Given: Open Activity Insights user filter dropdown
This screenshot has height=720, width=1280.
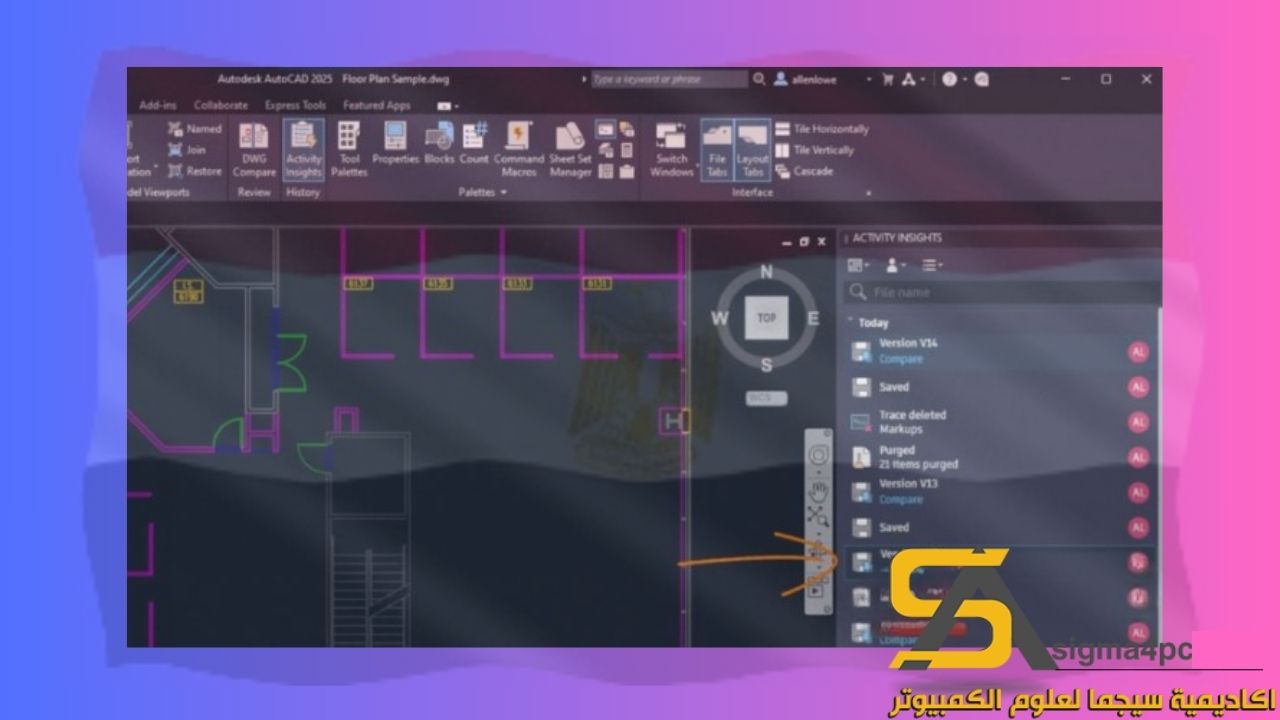Looking at the screenshot, I should 895,265.
